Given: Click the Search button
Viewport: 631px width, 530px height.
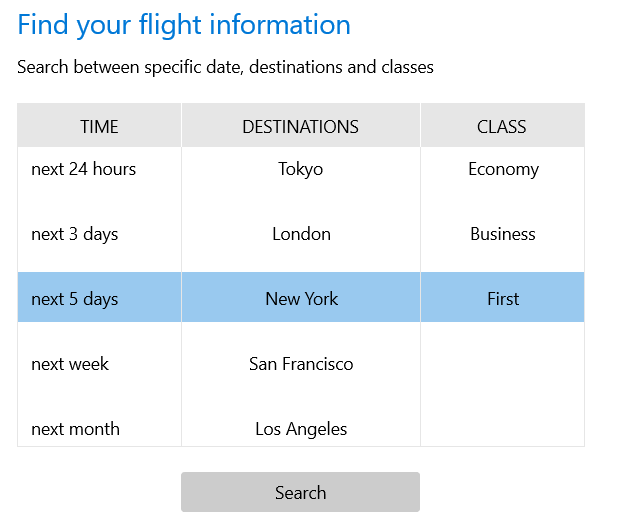Looking at the screenshot, I should tap(300, 492).
